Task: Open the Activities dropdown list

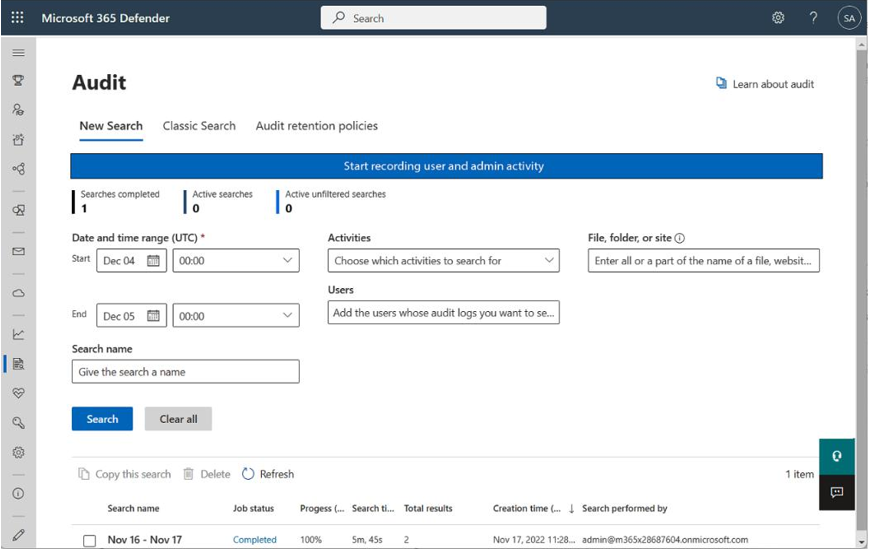Action: click(443, 261)
